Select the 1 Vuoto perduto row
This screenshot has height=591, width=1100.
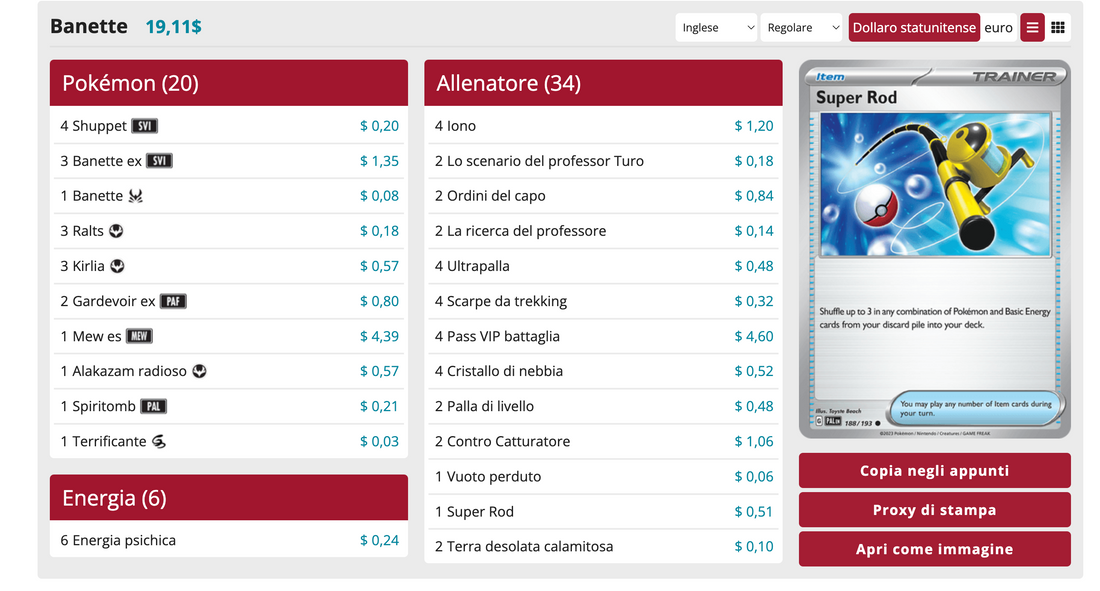pyautogui.click(x=603, y=477)
